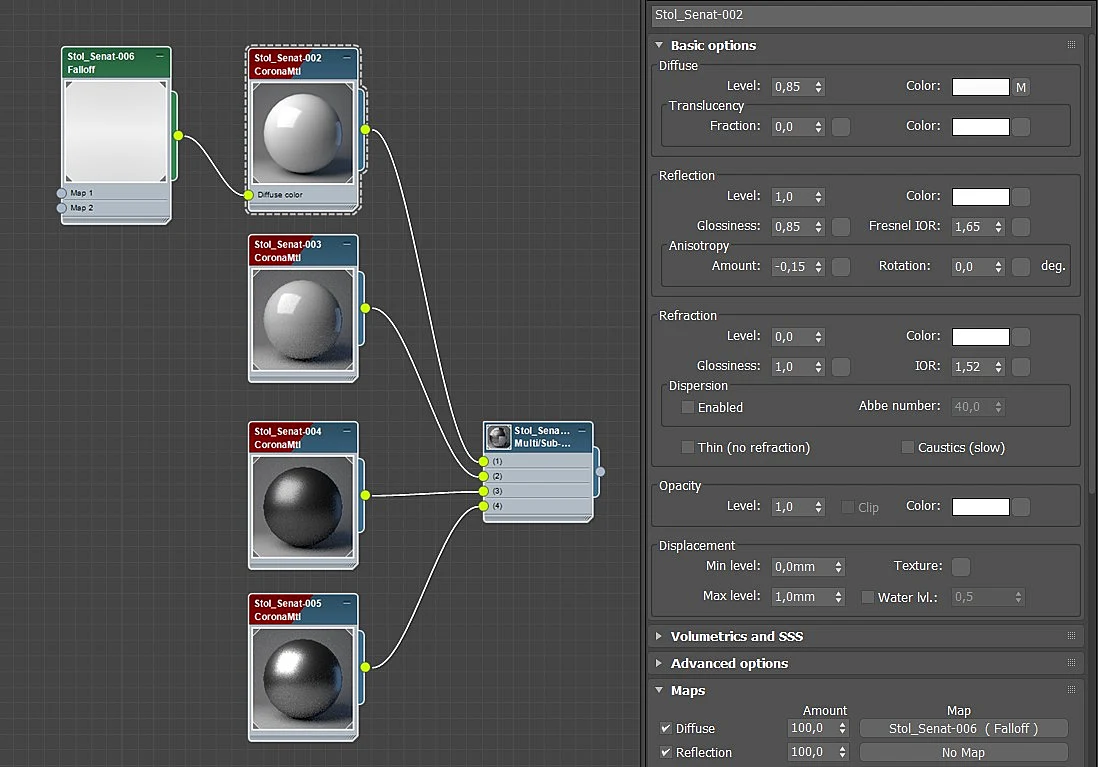Image resolution: width=1098 pixels, height=767 pixels.
Task: Click the M map button beside Diffuse color
Action: [1021, 87]
